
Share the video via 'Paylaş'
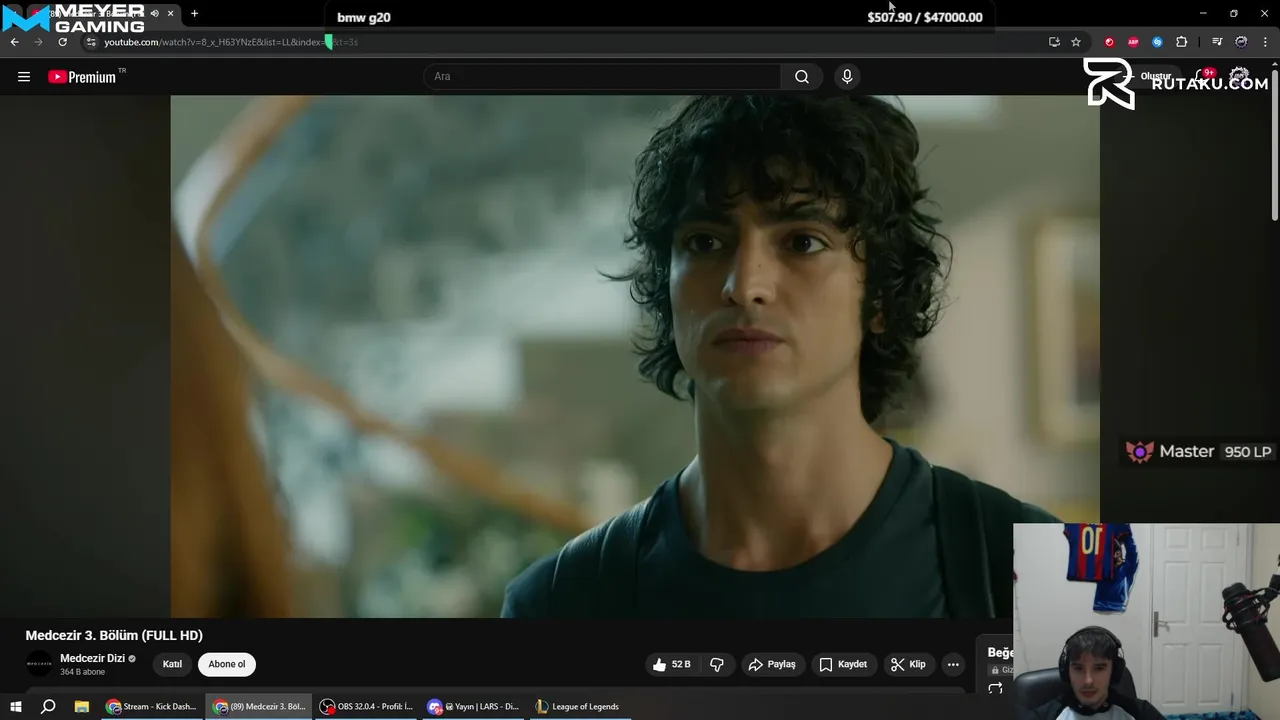coord(772,664)
